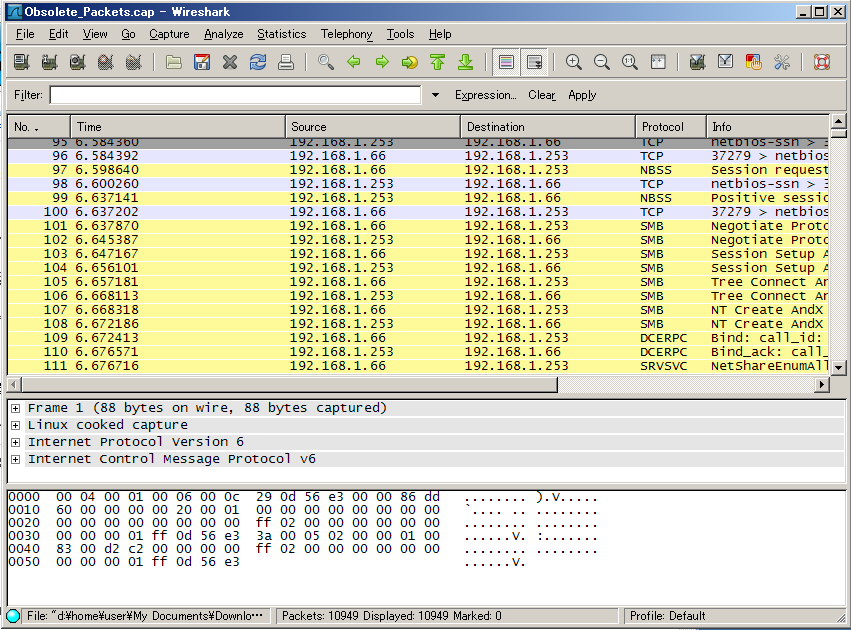The width and height of the screenshot is (851, 630).
Task: Expand Linux cooked capture node
Action: point(16,425)
